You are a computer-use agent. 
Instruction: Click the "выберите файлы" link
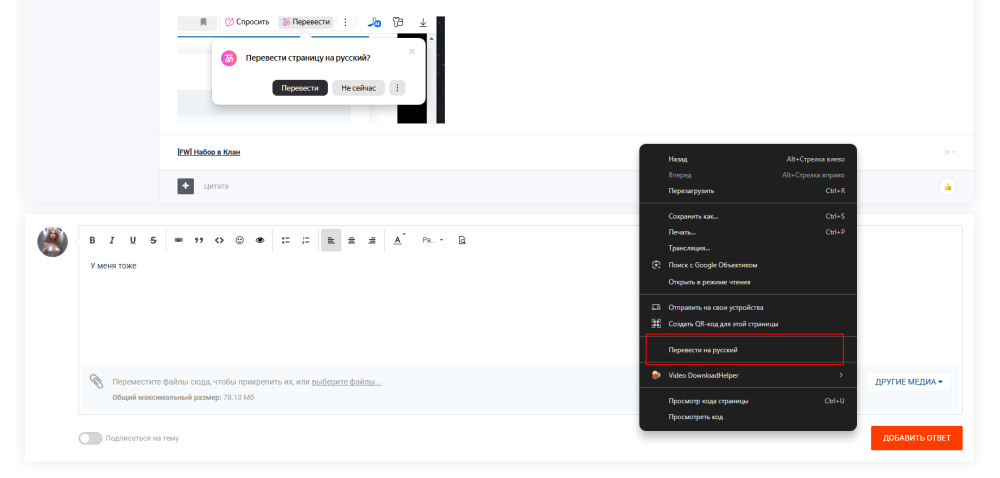(x=346, y=382)
